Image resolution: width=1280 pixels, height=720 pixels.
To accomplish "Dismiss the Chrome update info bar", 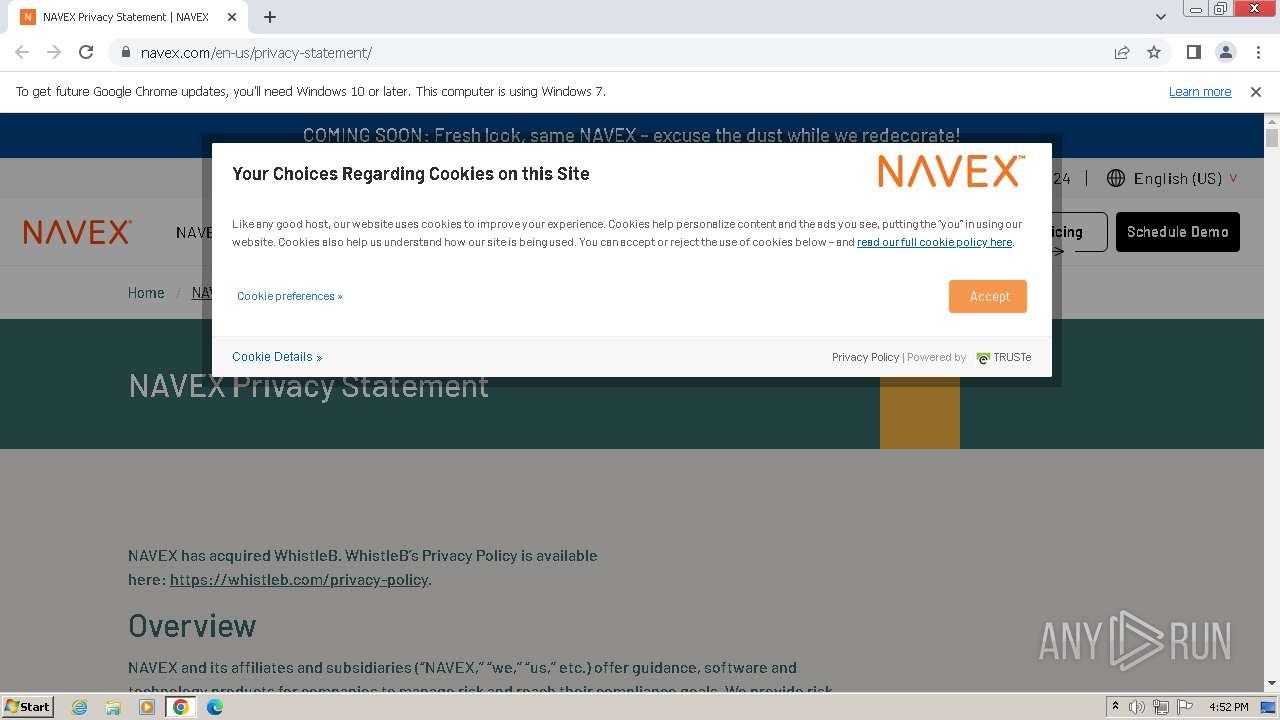I will tap(1256, 92).
